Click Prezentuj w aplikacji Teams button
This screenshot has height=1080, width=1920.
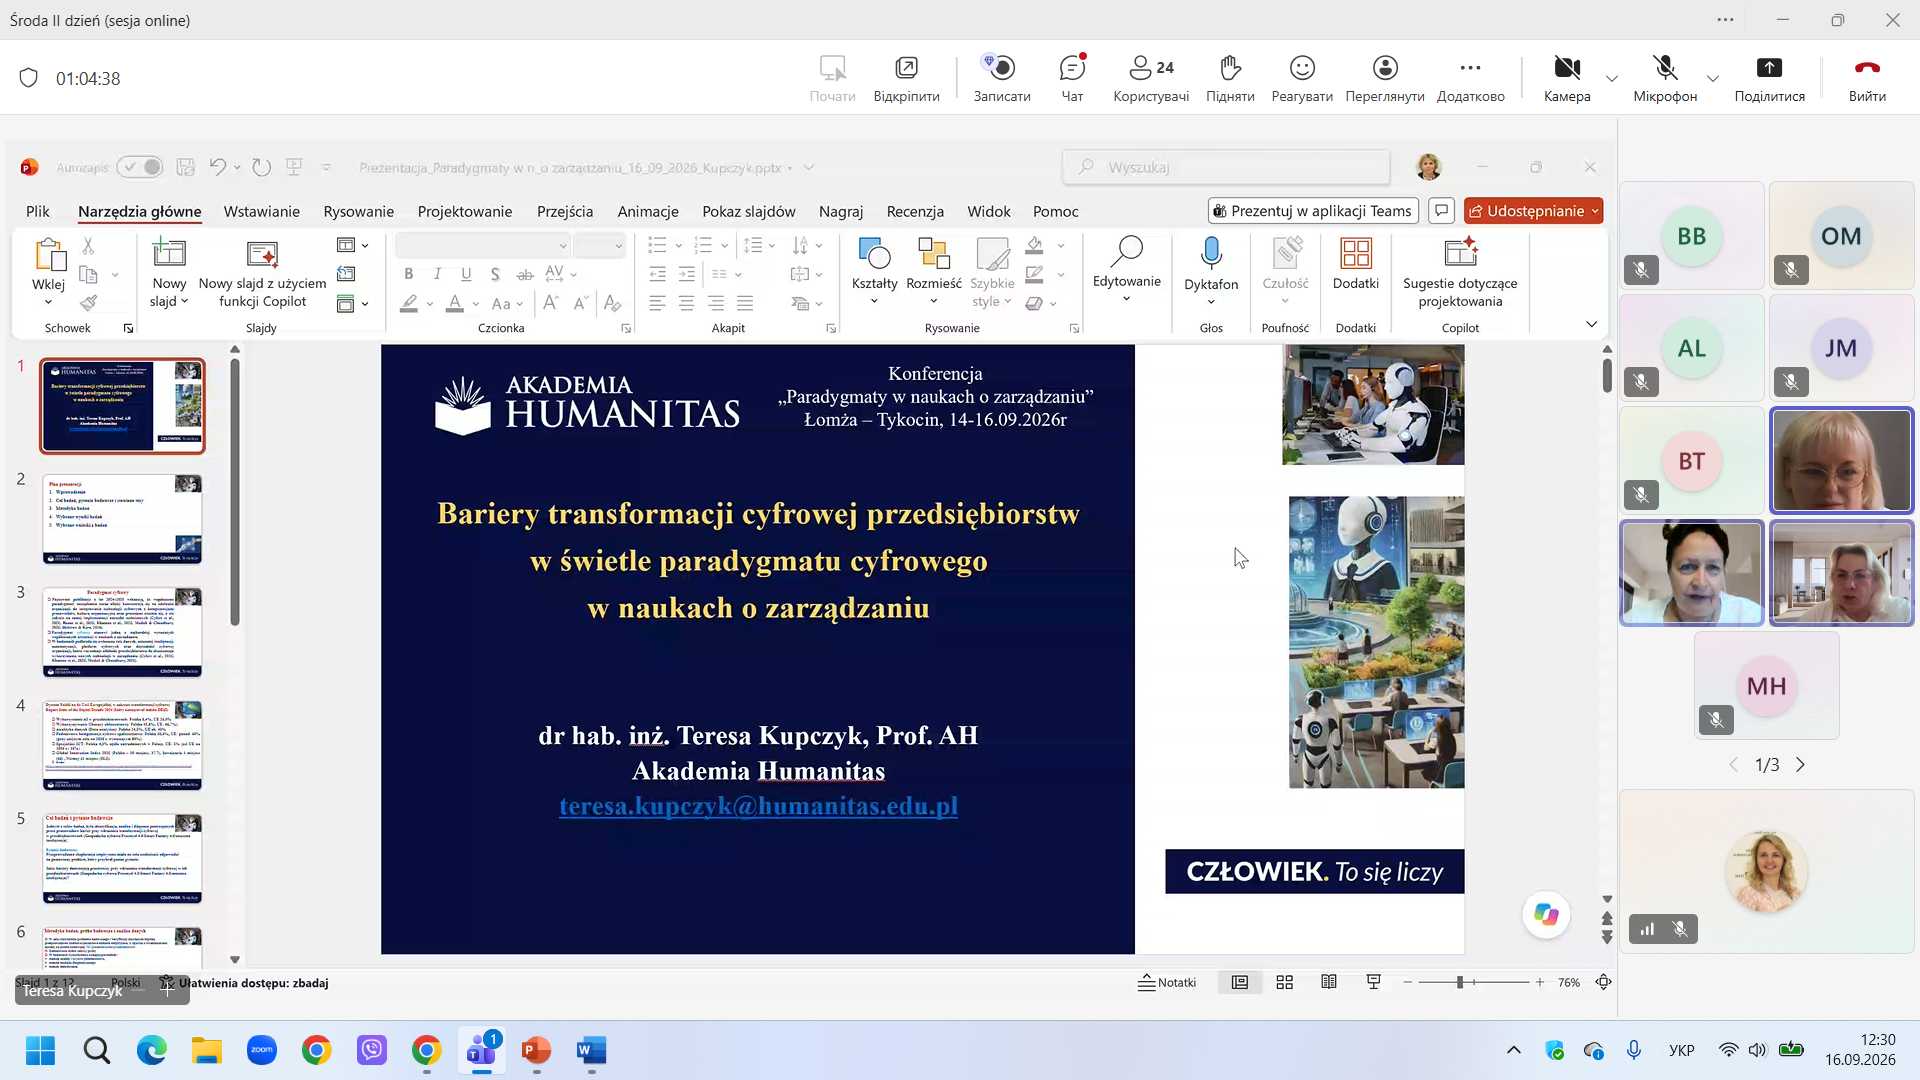click(x=1313, y=211)
